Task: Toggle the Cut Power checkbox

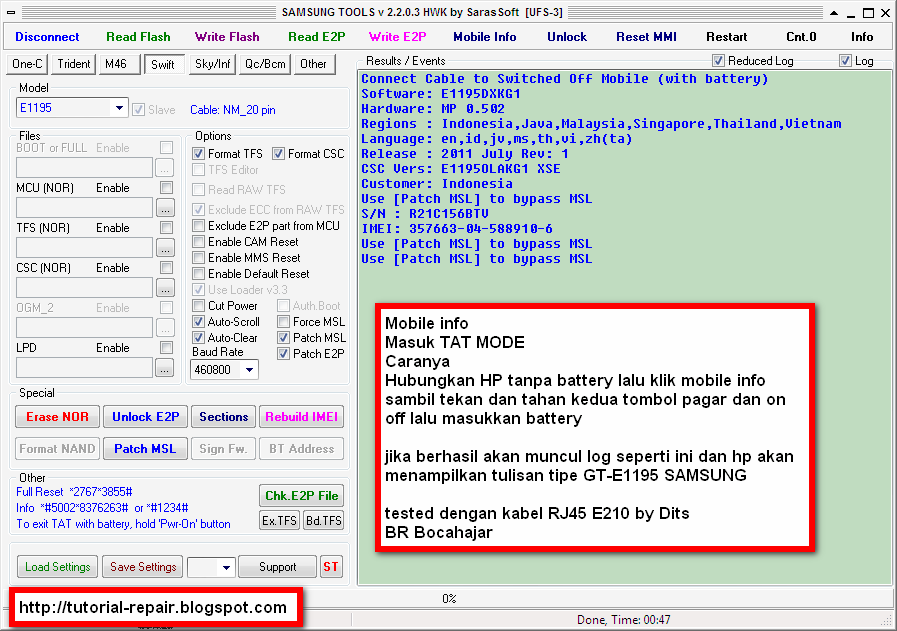Action: click(199, 306)
